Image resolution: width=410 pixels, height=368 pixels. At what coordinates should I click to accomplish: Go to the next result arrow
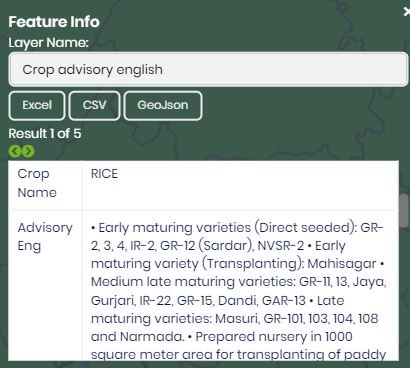pyautogui.click(x=28, y=151)
